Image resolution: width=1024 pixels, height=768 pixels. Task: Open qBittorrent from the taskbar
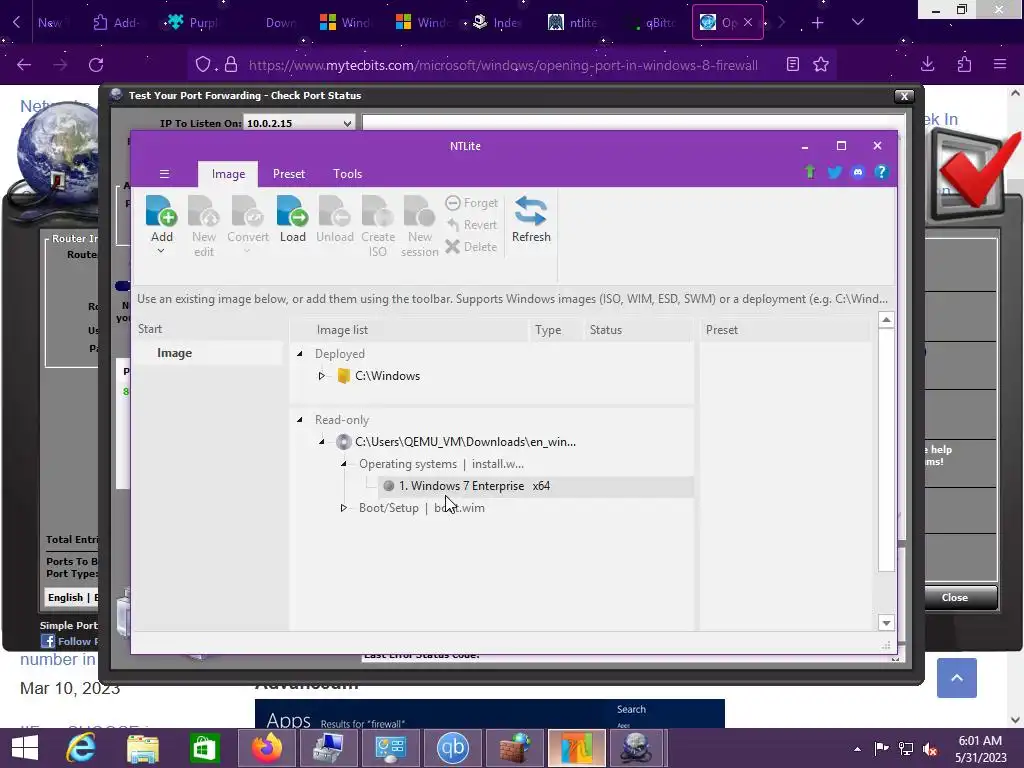click(x=453, y=748)
